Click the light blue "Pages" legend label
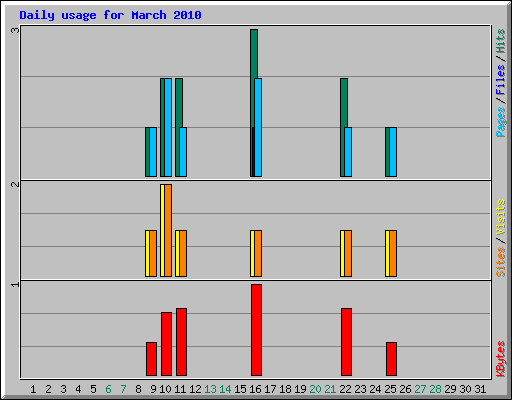Screen dimensions: 512x400 pos(500,122)
